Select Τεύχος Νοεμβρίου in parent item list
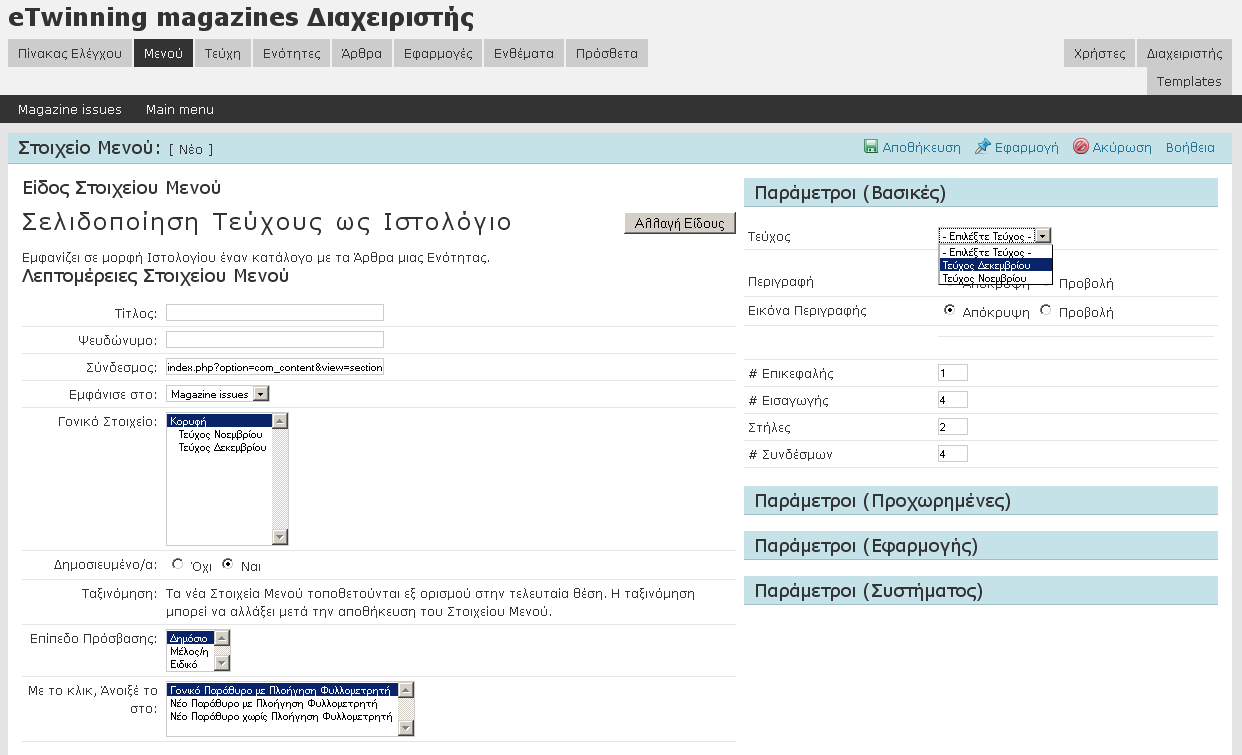Viewport: 1242px width, 755px height. 220,435
